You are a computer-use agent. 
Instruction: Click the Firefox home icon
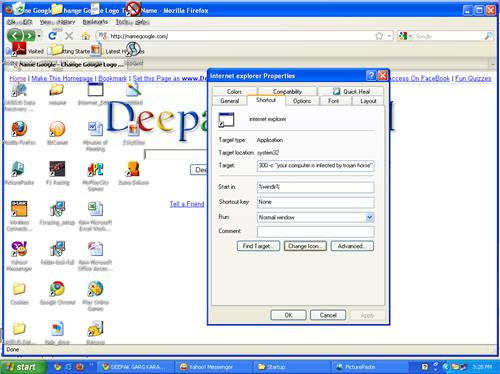86,36
